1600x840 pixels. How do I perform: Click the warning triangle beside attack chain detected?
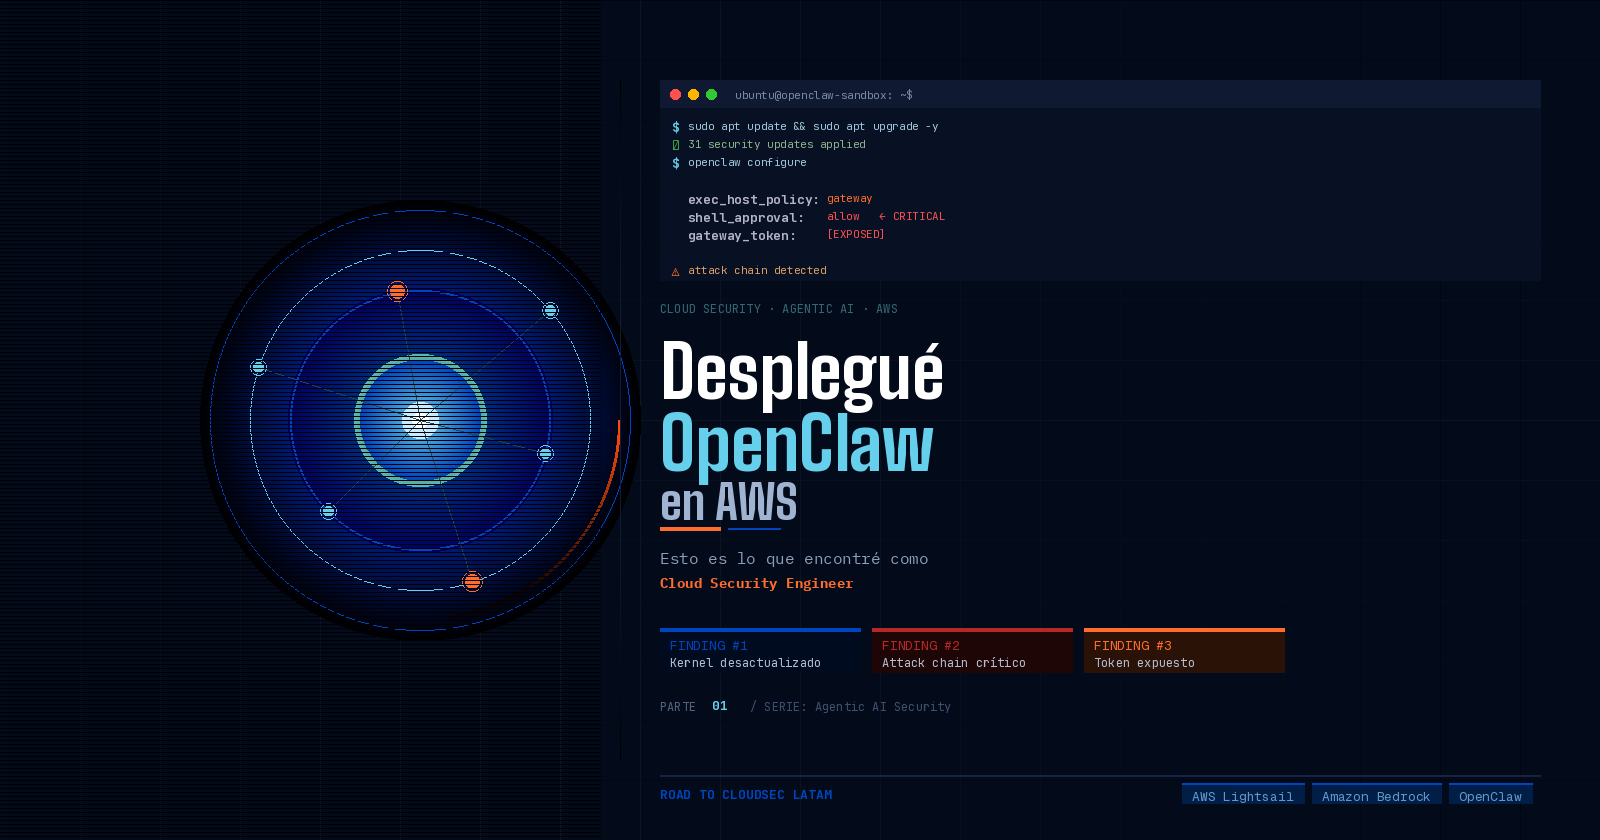(675, 271)
